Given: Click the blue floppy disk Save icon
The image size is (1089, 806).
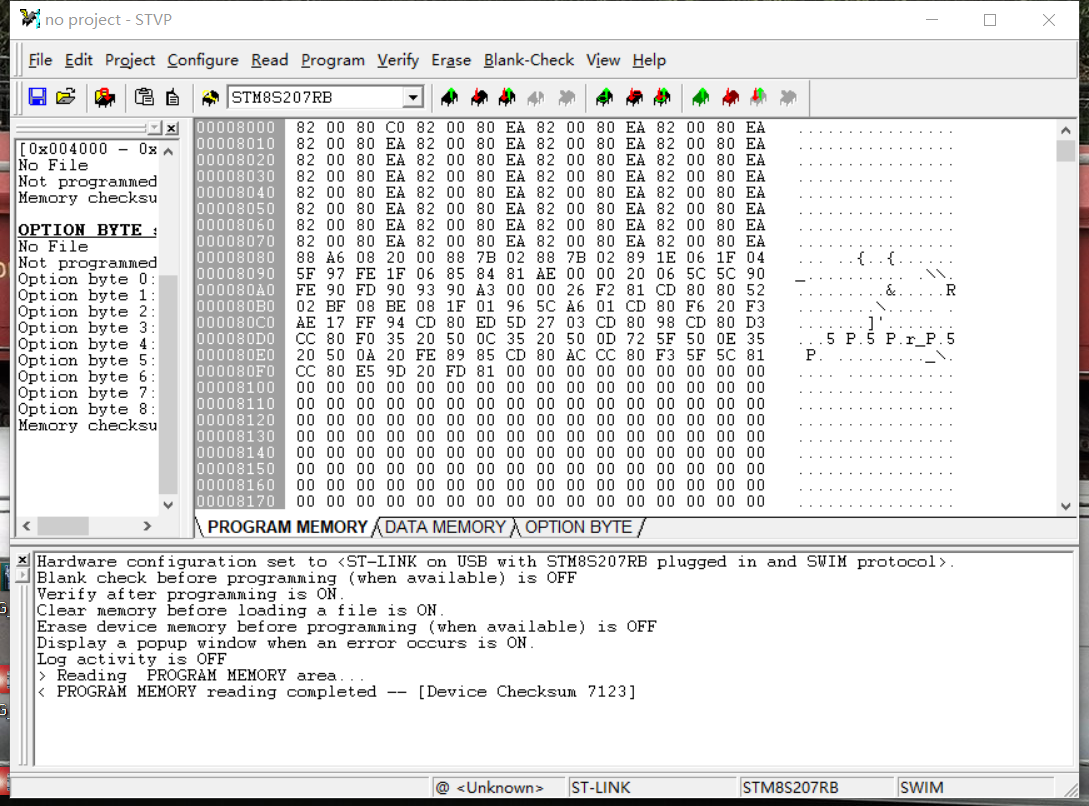Looking at the screenshot, I should (x=37, y=97).
